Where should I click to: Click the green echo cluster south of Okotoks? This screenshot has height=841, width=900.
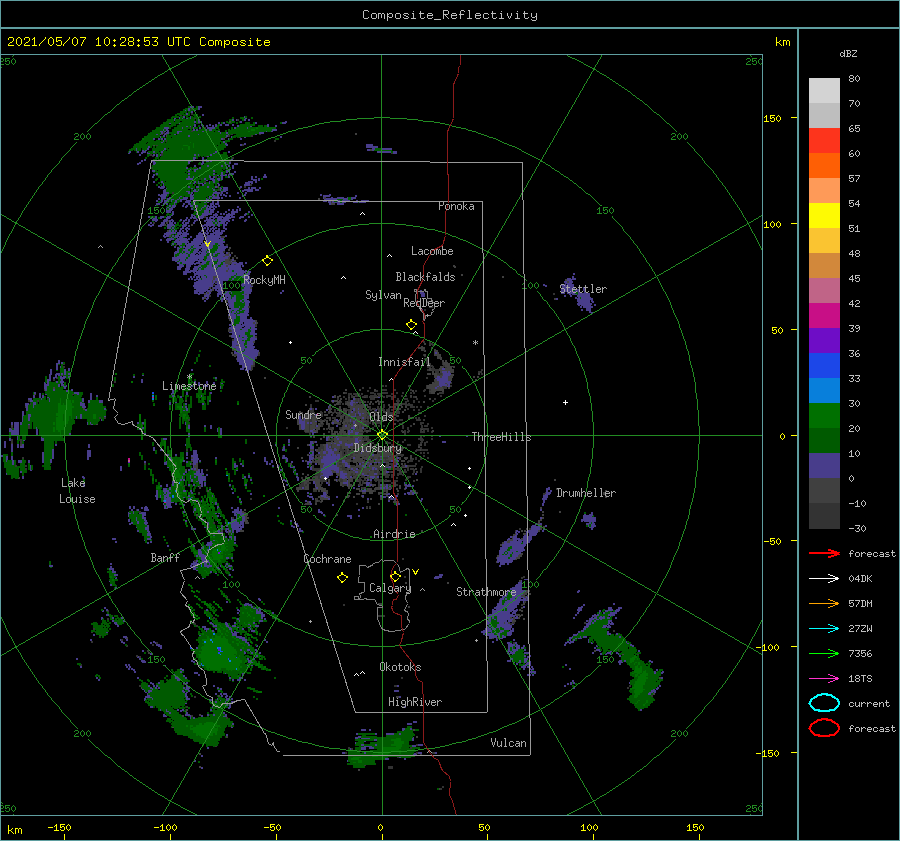tap(383, 746)
